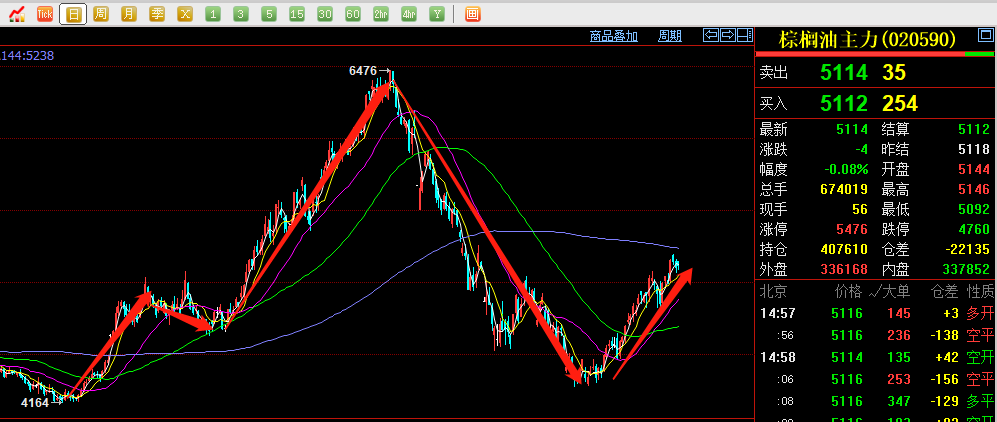Switch to the 1-minute chart
The width and height of the screenshot is (997, 422).
point(213,13)
